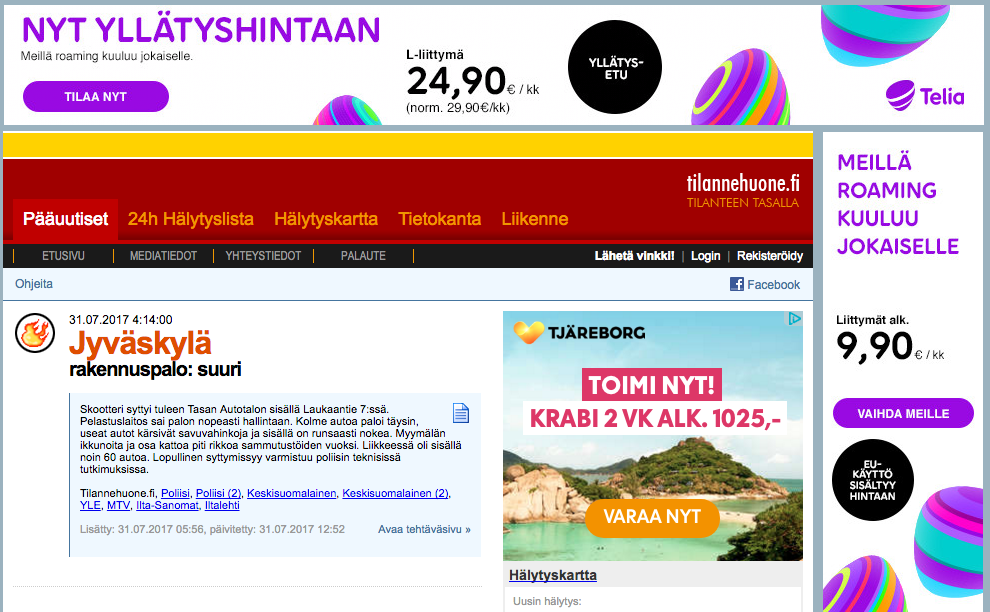Open the ETUSIVU menu item
Viewport: 990px width, 612px height.
click(63, 256)
